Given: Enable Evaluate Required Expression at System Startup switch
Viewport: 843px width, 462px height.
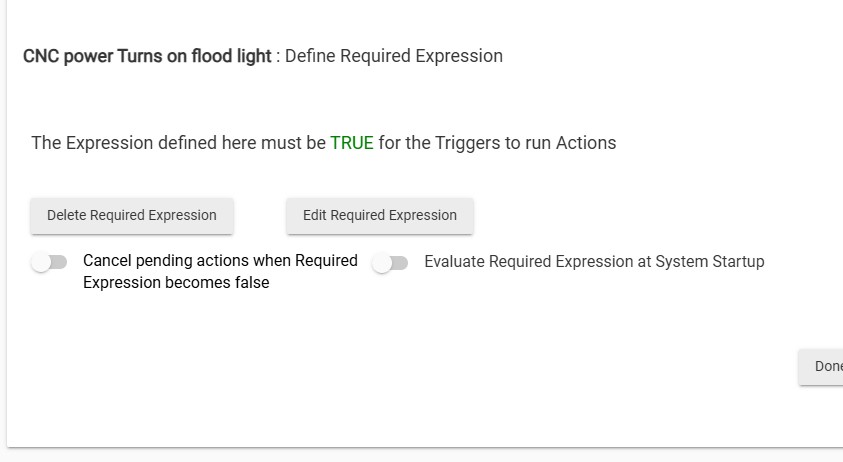Looking at the screenshot, I should [x=390, y=263].
